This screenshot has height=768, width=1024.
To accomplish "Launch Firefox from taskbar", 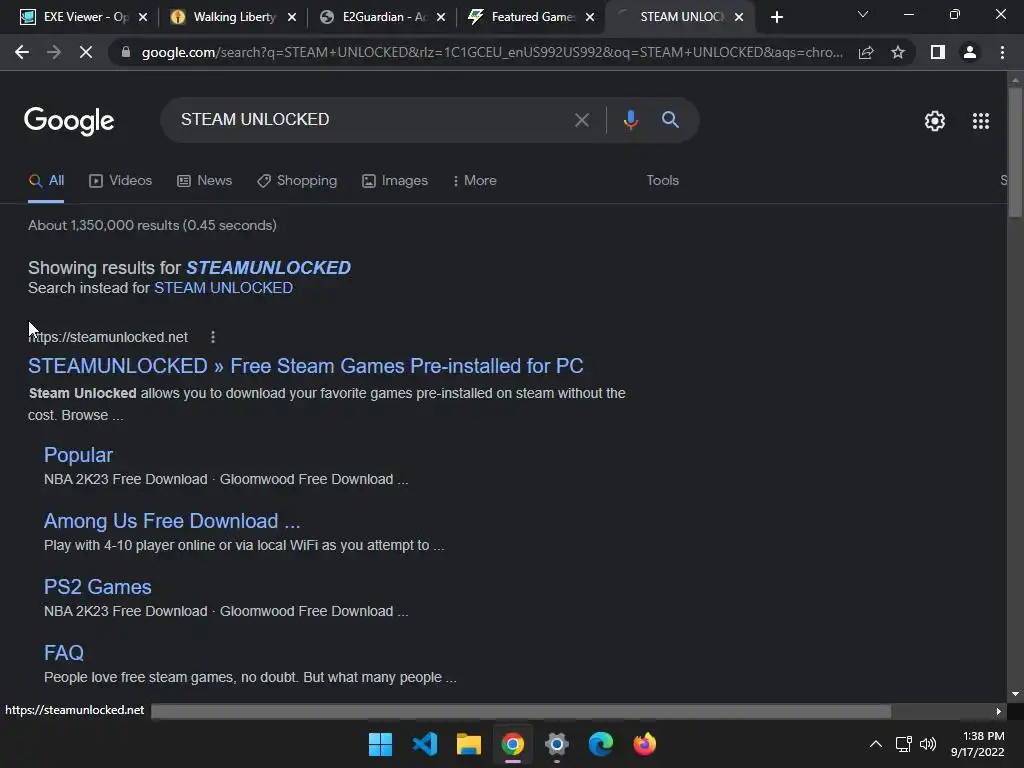I will pos(645,744).
